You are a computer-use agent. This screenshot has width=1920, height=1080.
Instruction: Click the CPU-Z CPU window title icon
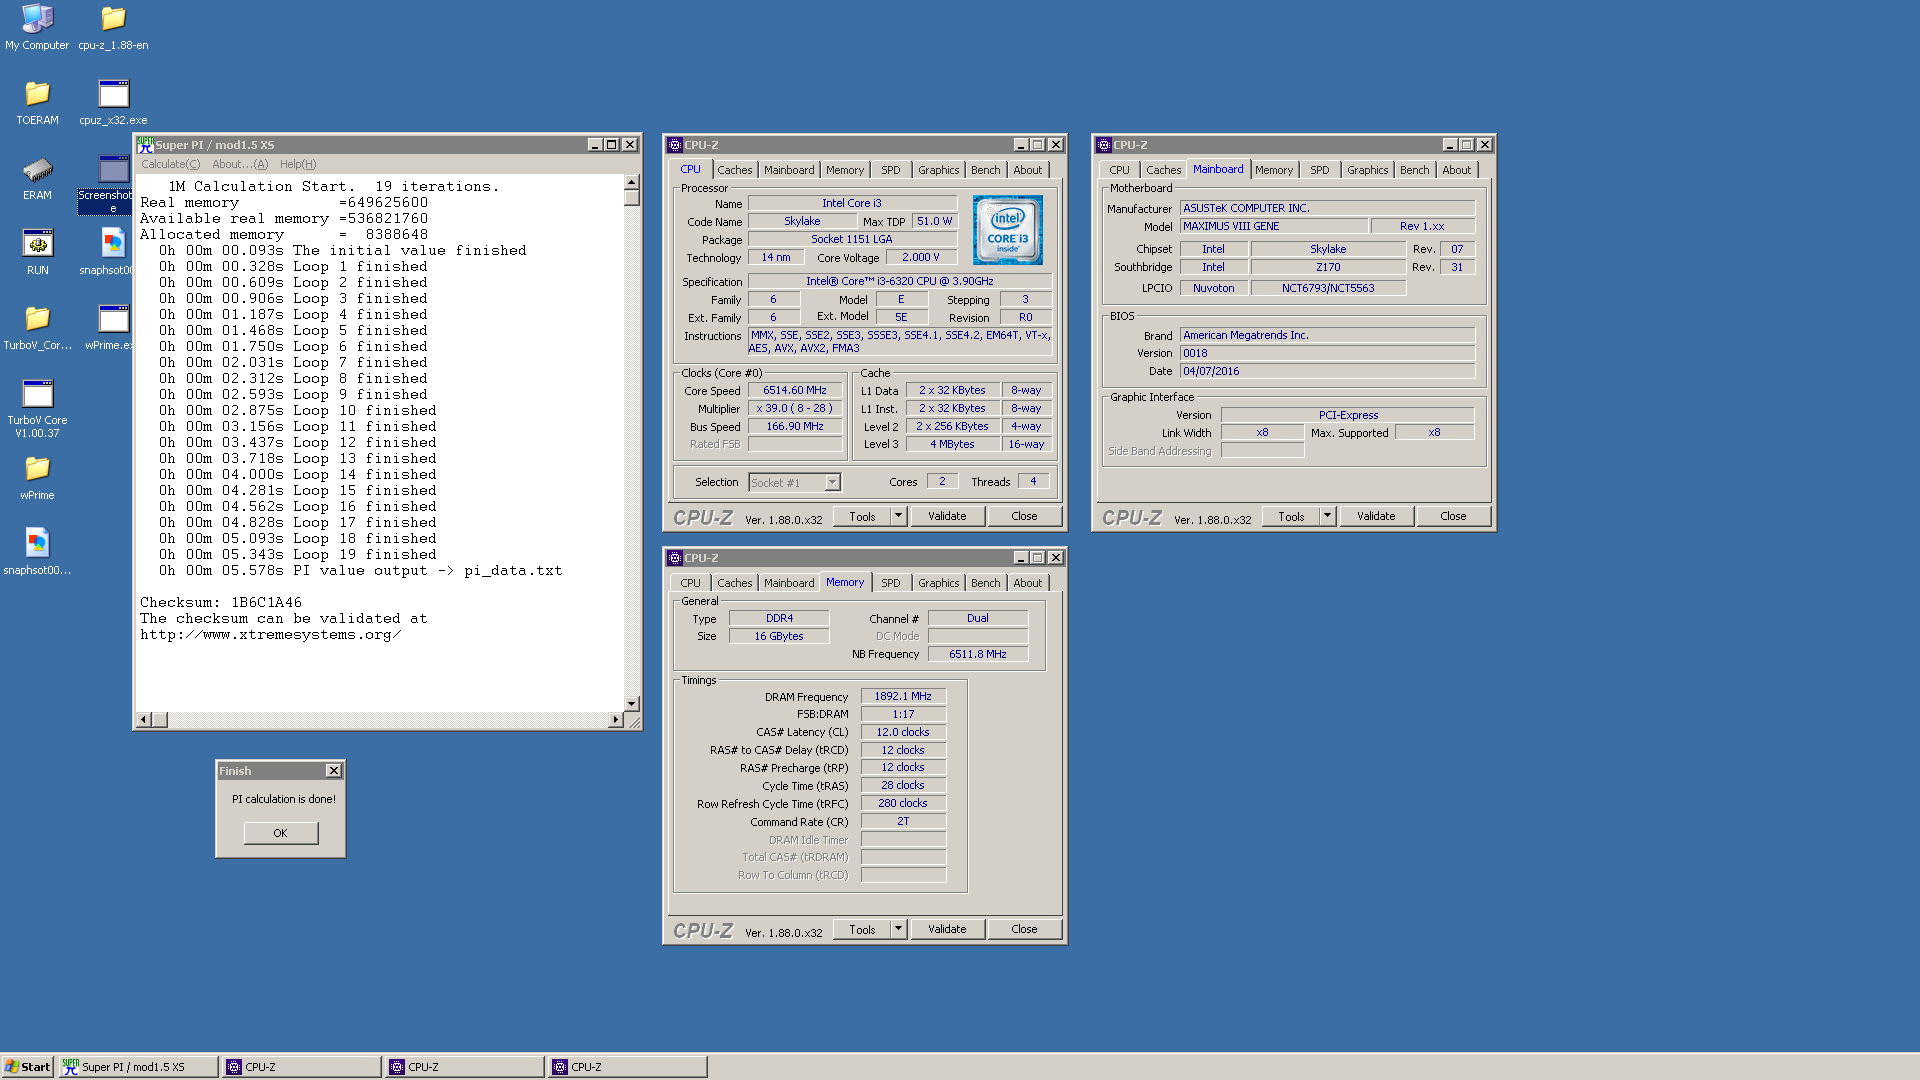pos(675,145)
